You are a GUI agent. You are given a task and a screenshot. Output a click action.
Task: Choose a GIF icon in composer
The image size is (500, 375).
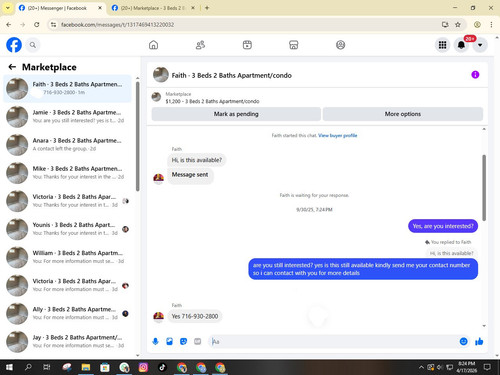point(198,341)
